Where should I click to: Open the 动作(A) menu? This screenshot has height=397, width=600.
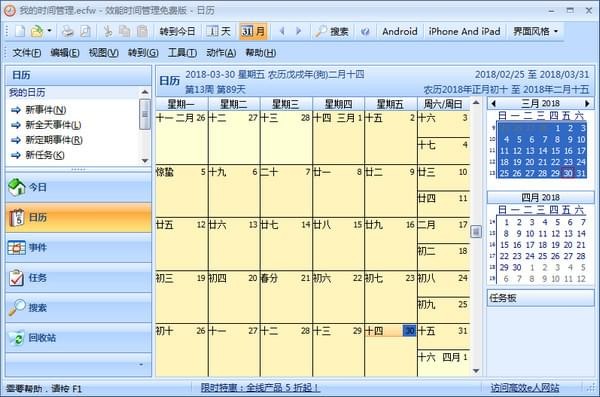tap(221, 53)
